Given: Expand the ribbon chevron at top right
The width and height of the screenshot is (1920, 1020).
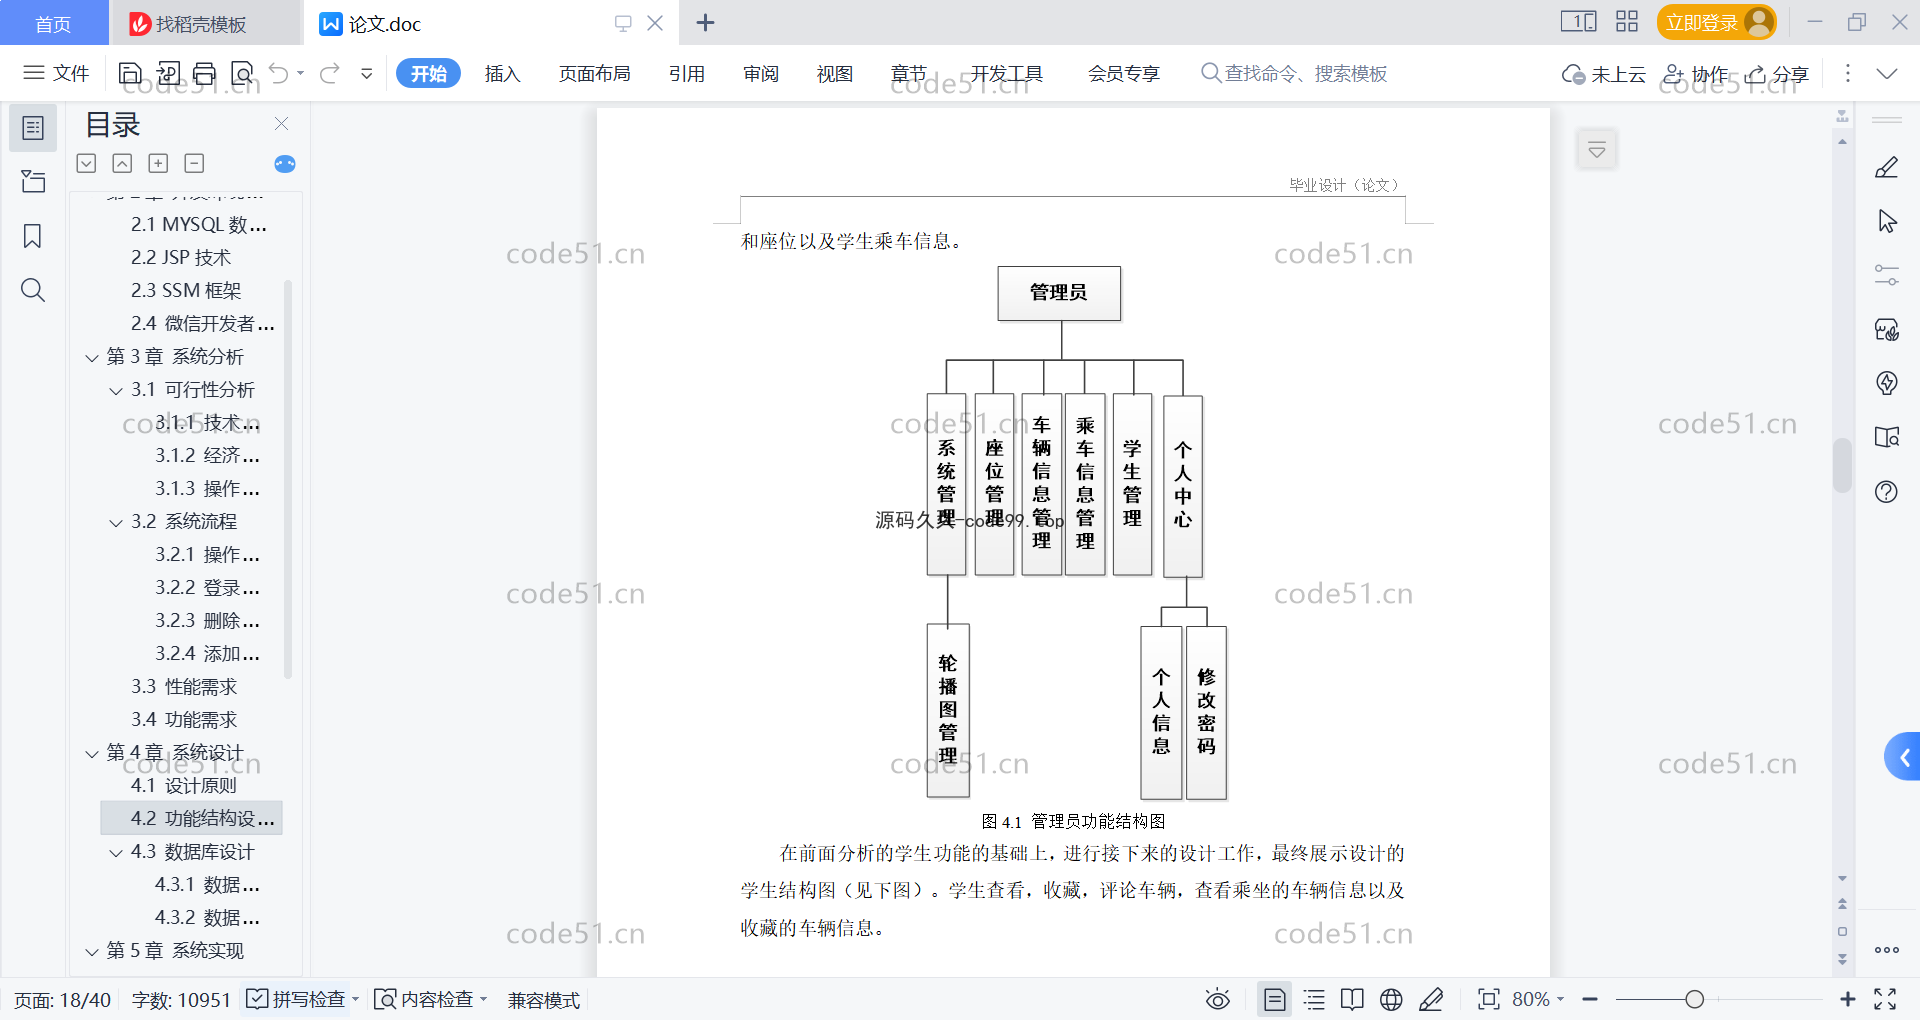Looking at the screenshot, I should coord(1886,73).
